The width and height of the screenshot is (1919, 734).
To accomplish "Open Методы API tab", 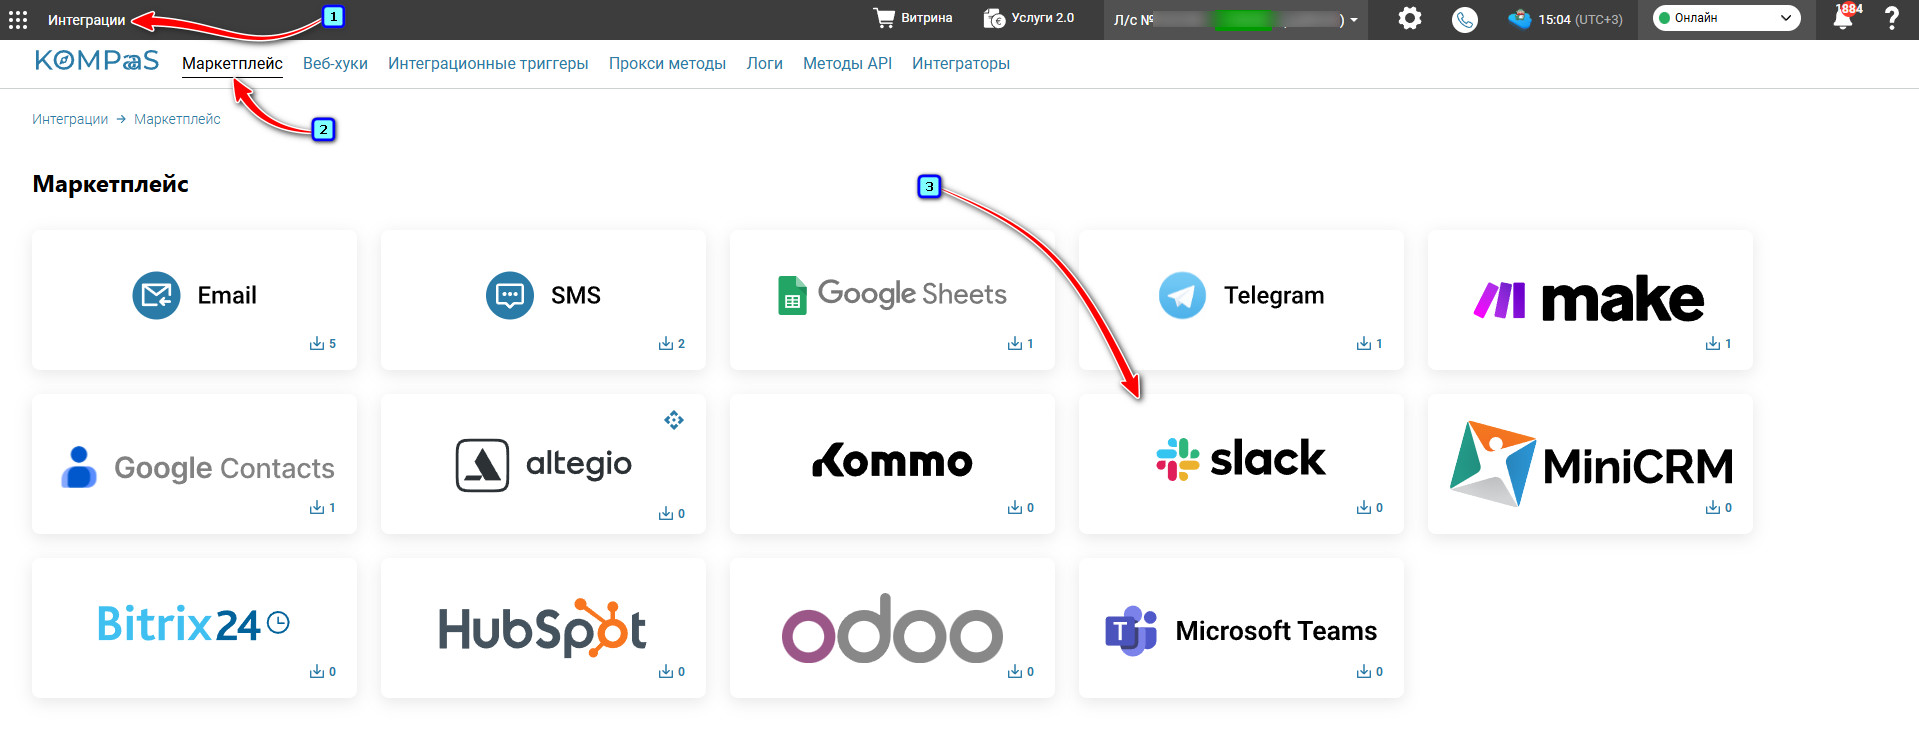I will [847, 64].
